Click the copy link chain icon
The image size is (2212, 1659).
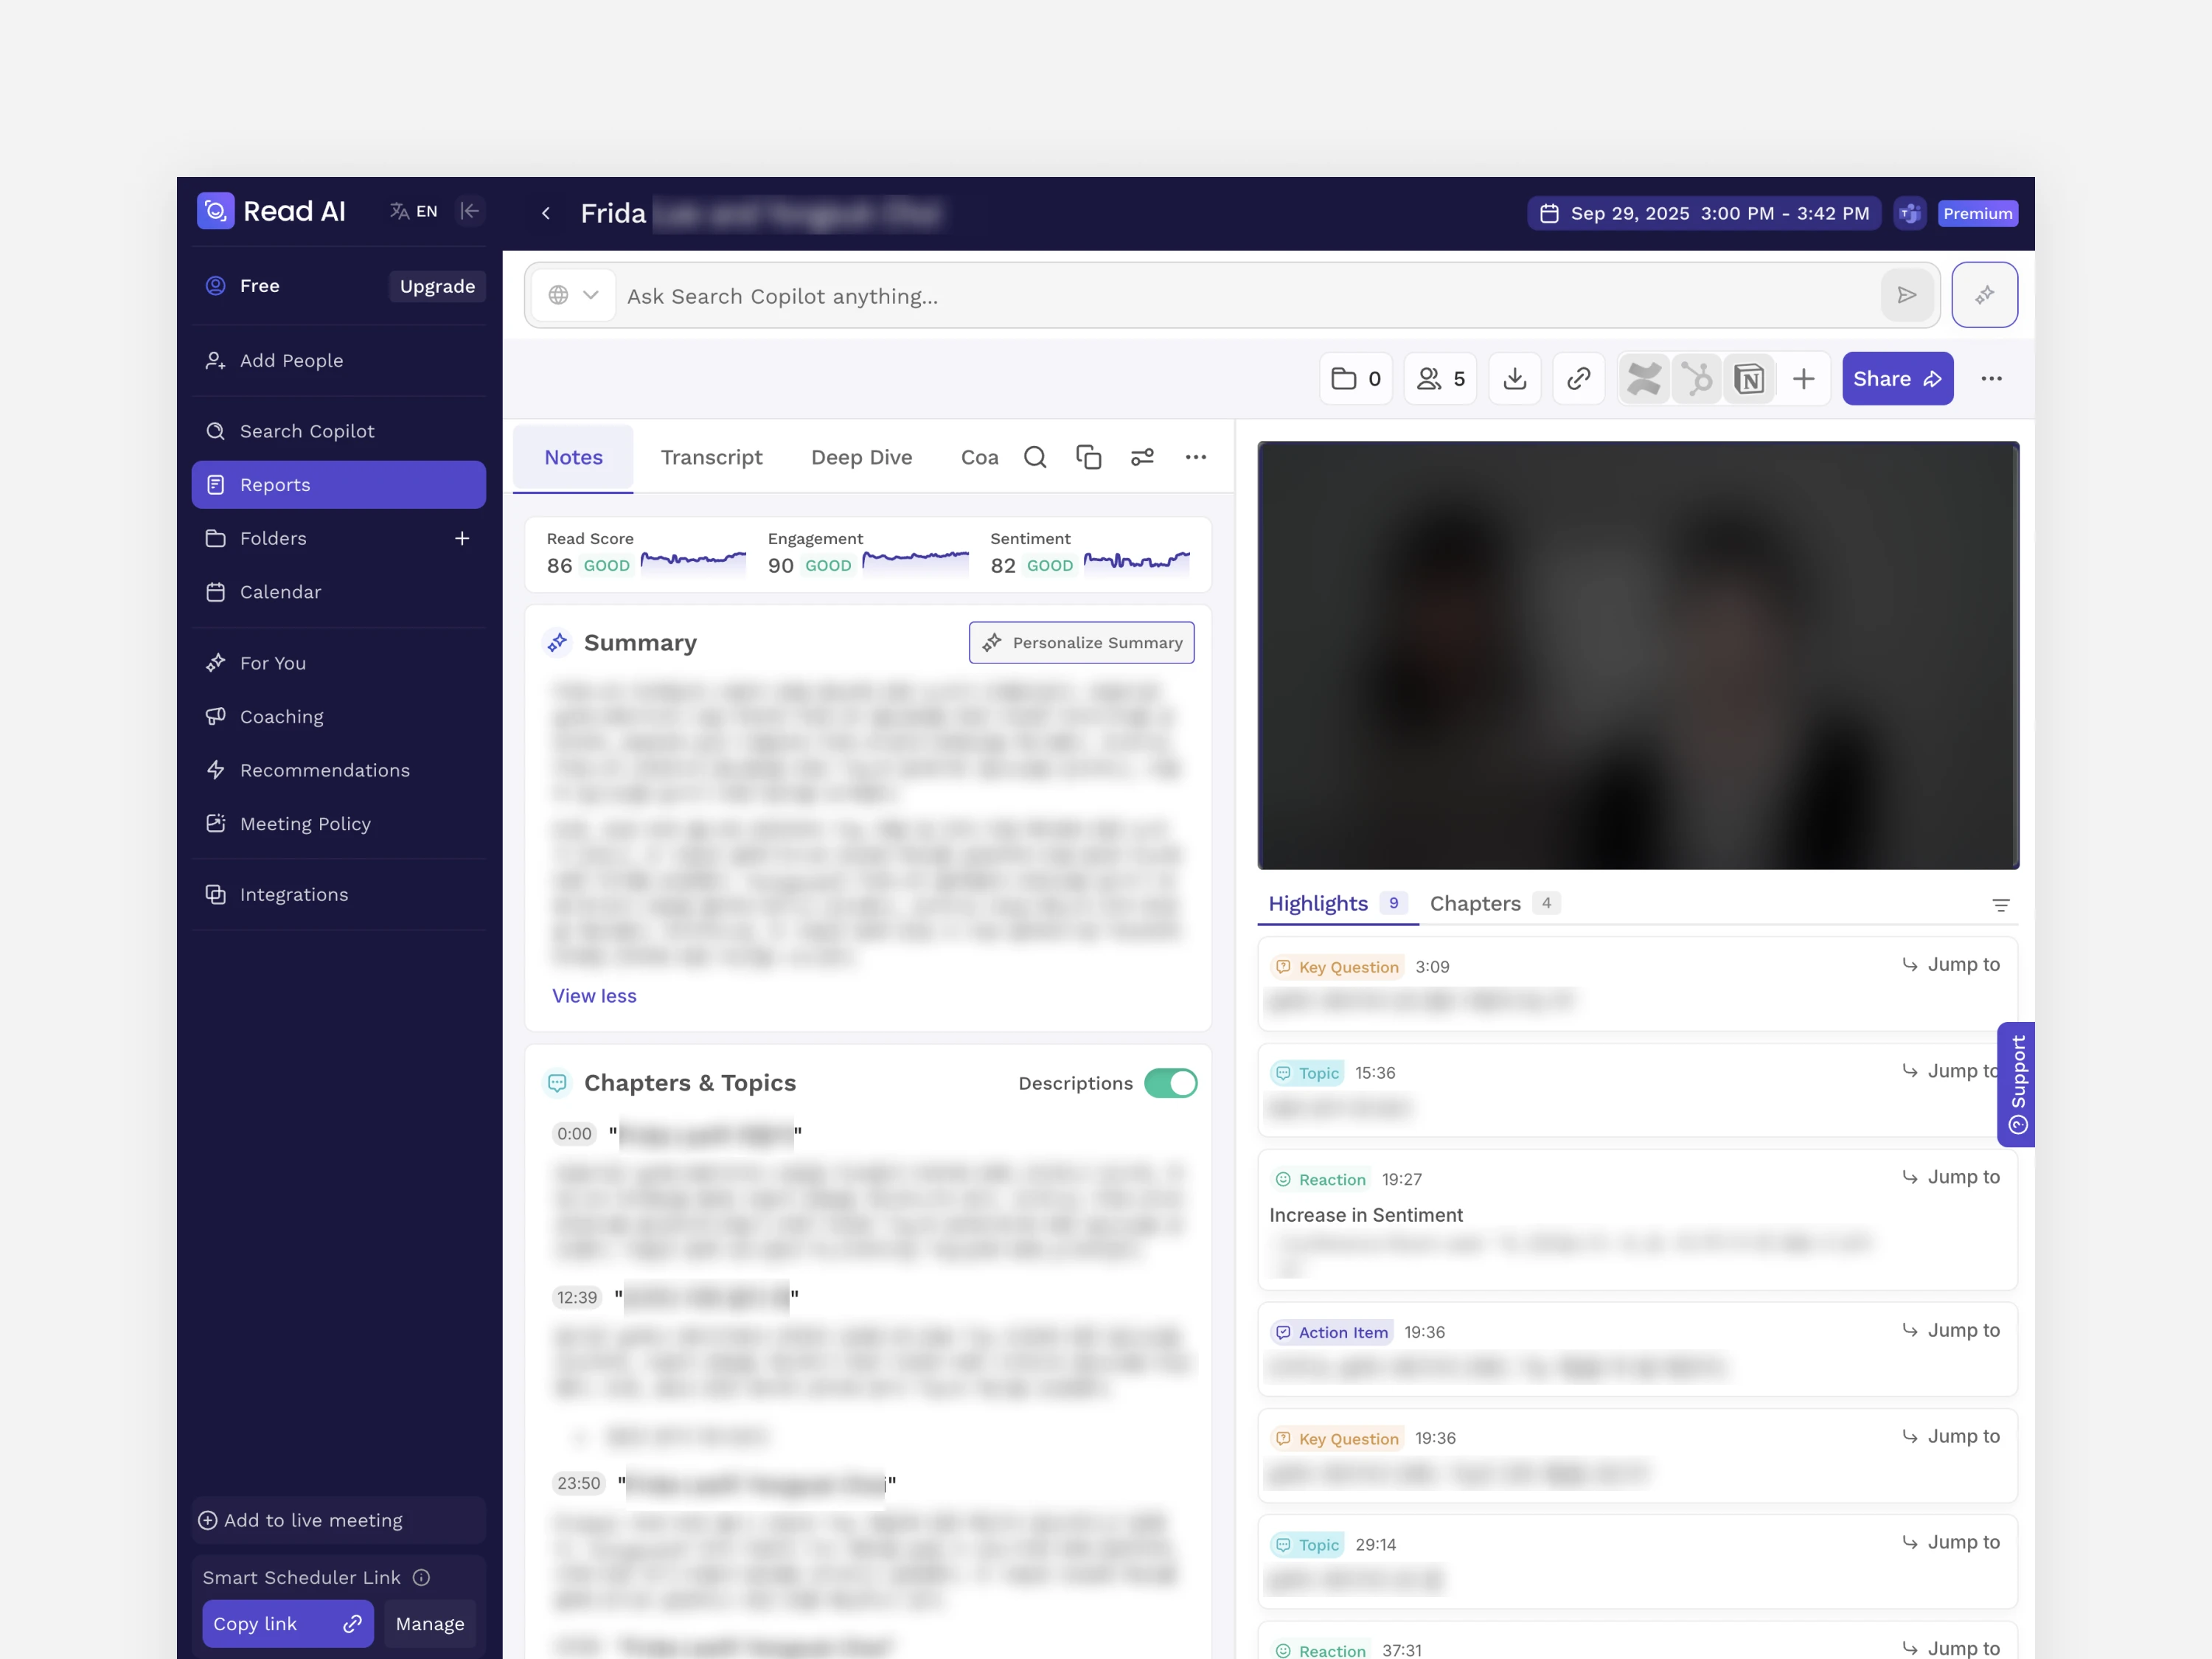pyautogui.click(x=1578, y=379)
